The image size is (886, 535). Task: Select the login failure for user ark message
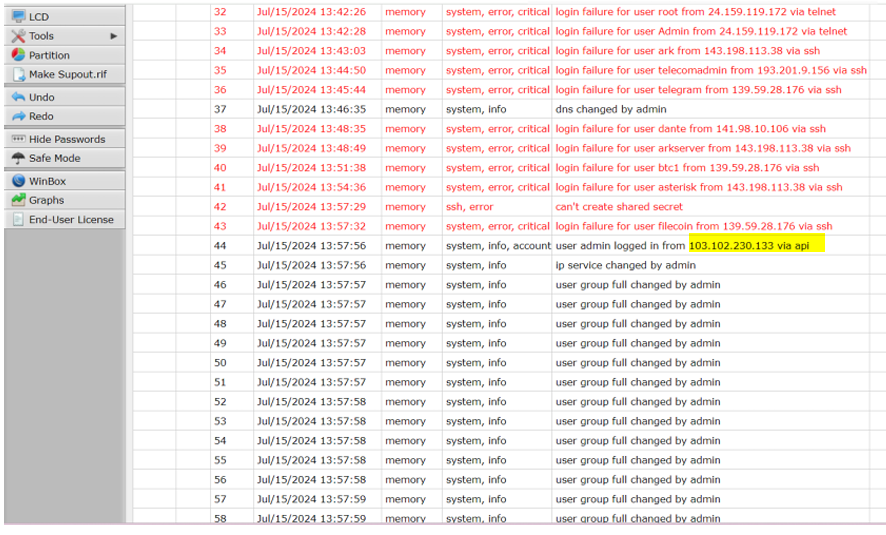688,50
